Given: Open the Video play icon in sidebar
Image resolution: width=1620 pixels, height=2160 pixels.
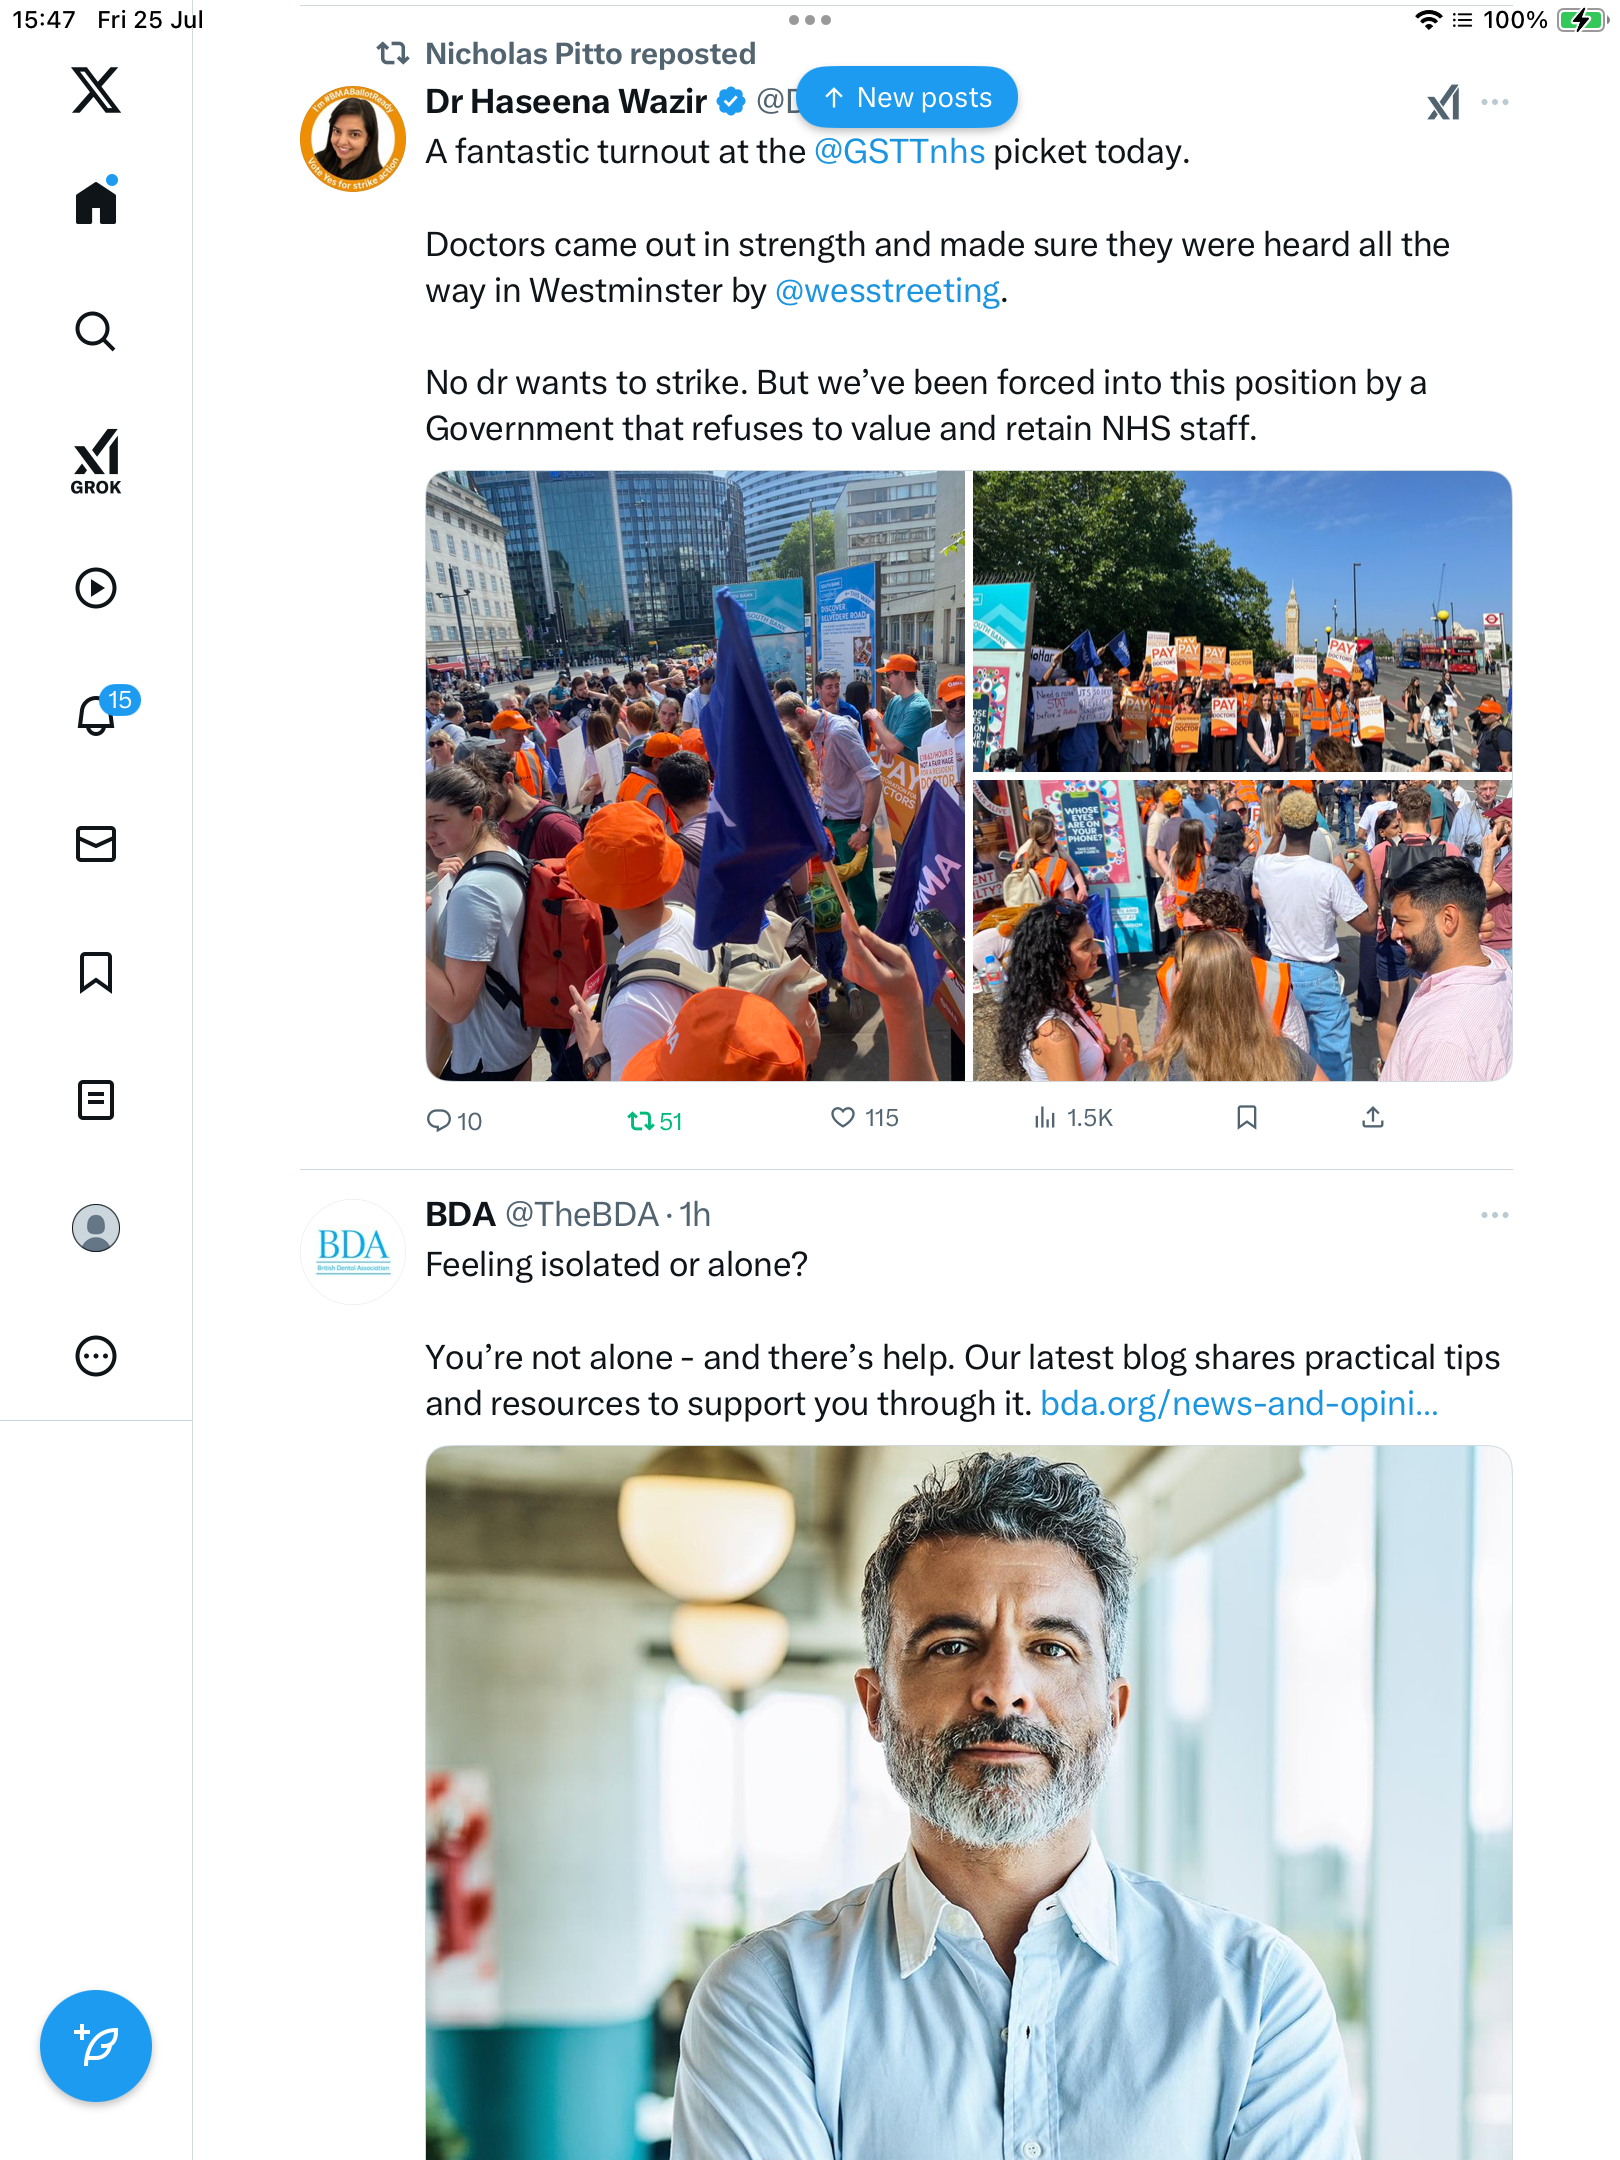Looking at the screenshot, I should 96,588.
